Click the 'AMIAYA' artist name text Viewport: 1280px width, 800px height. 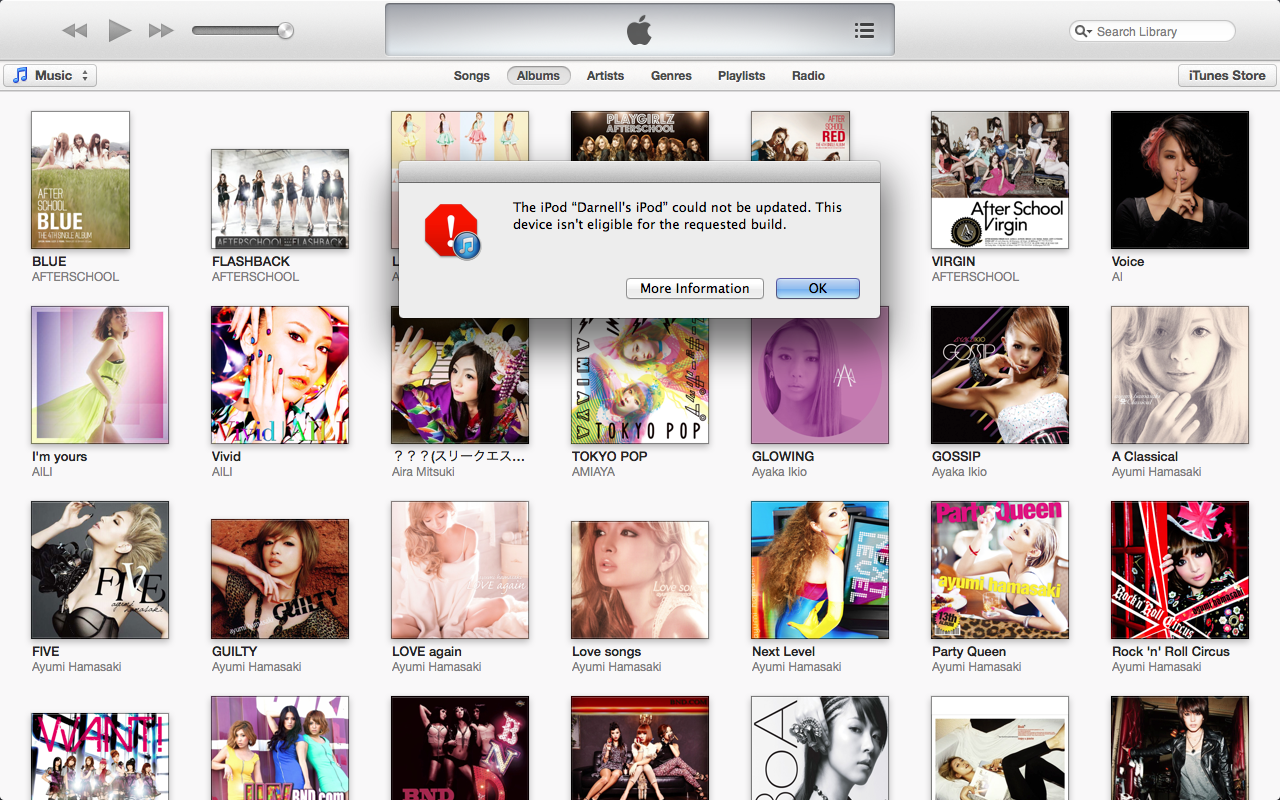click(x=594, y=472)
